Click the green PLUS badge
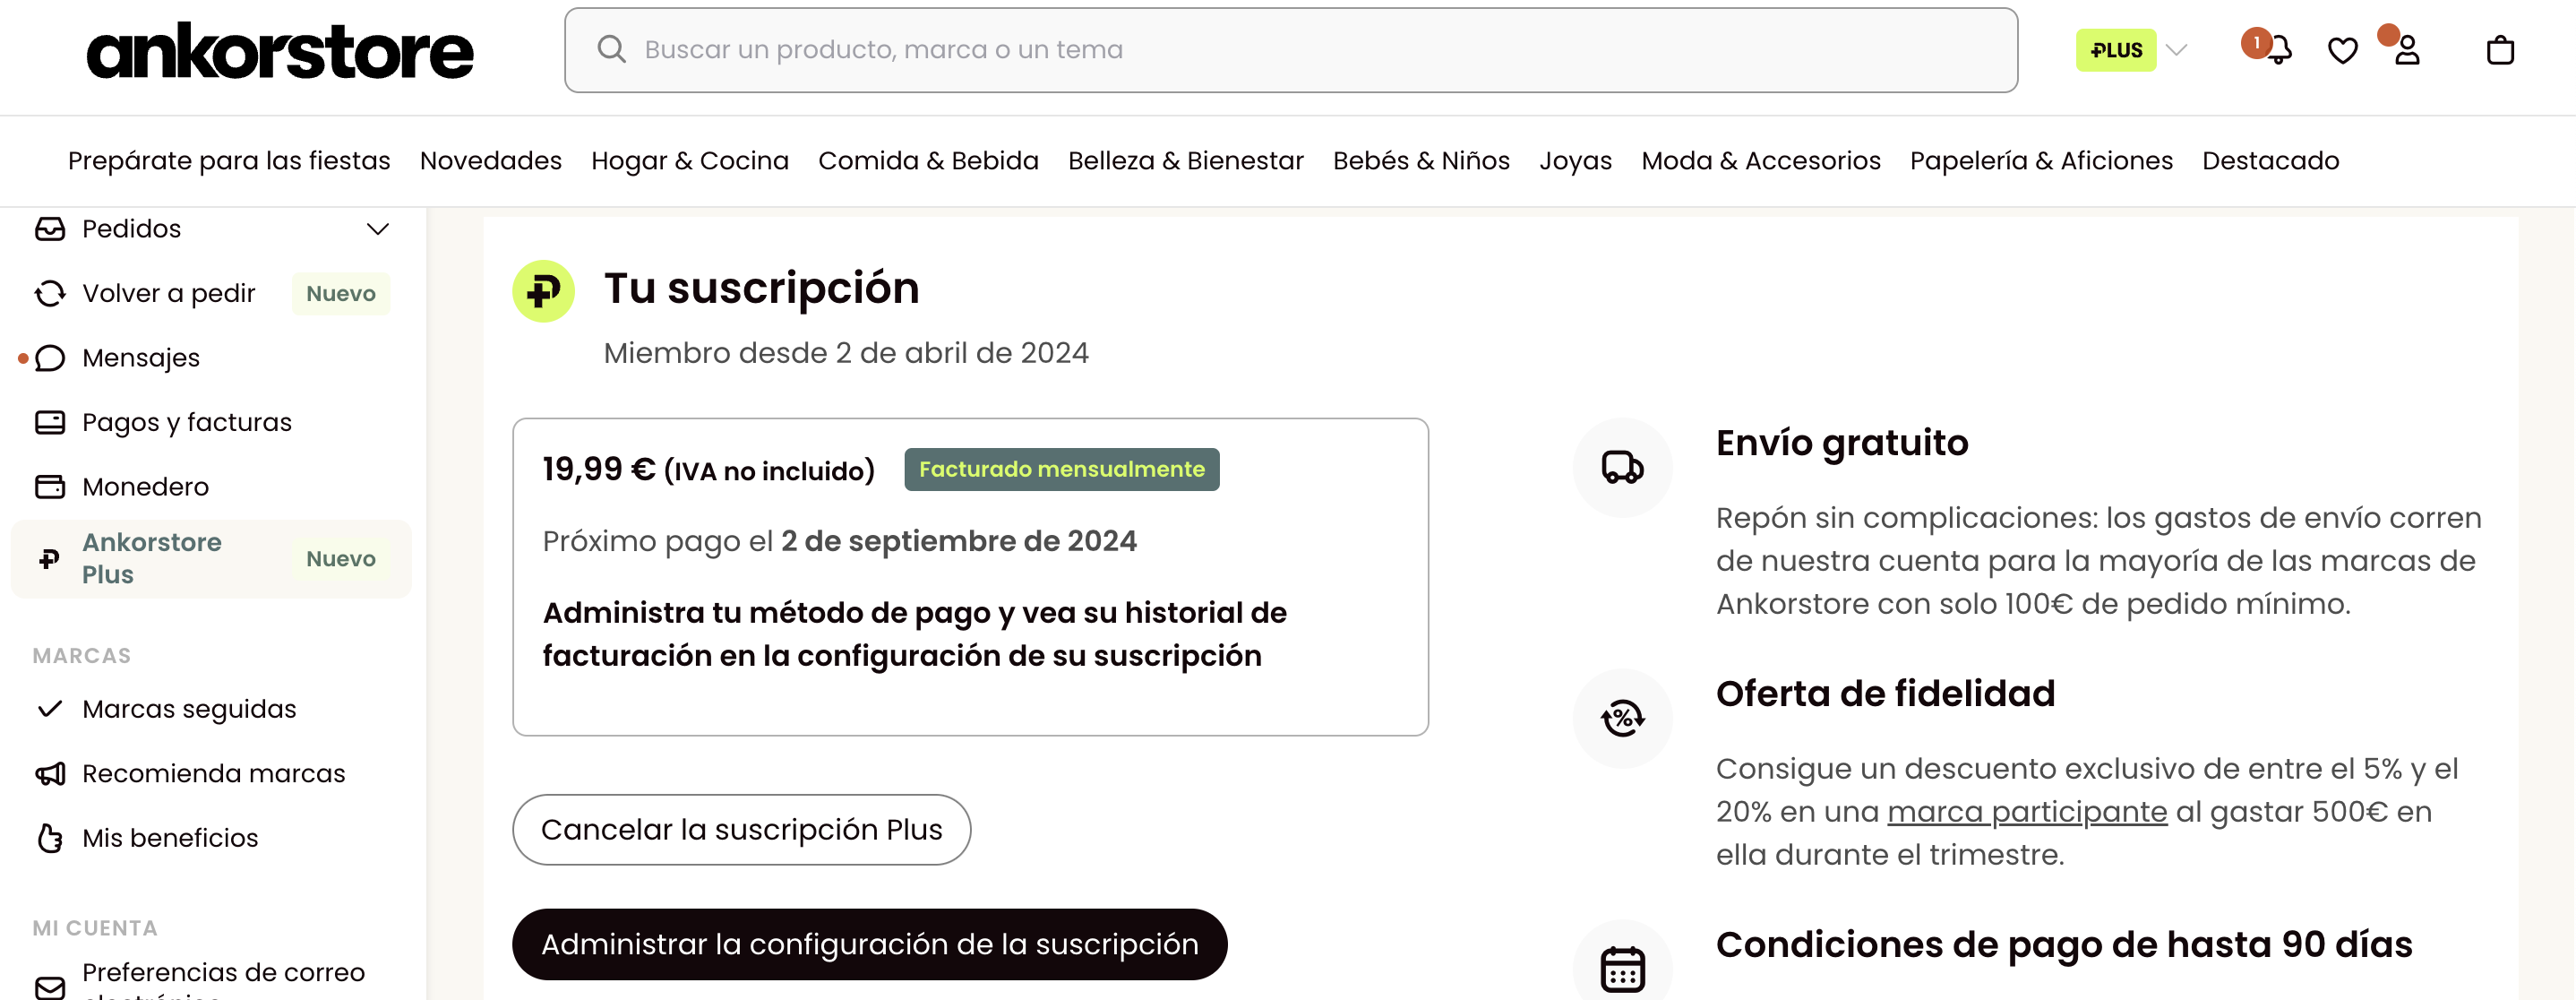 [2116, 50]
